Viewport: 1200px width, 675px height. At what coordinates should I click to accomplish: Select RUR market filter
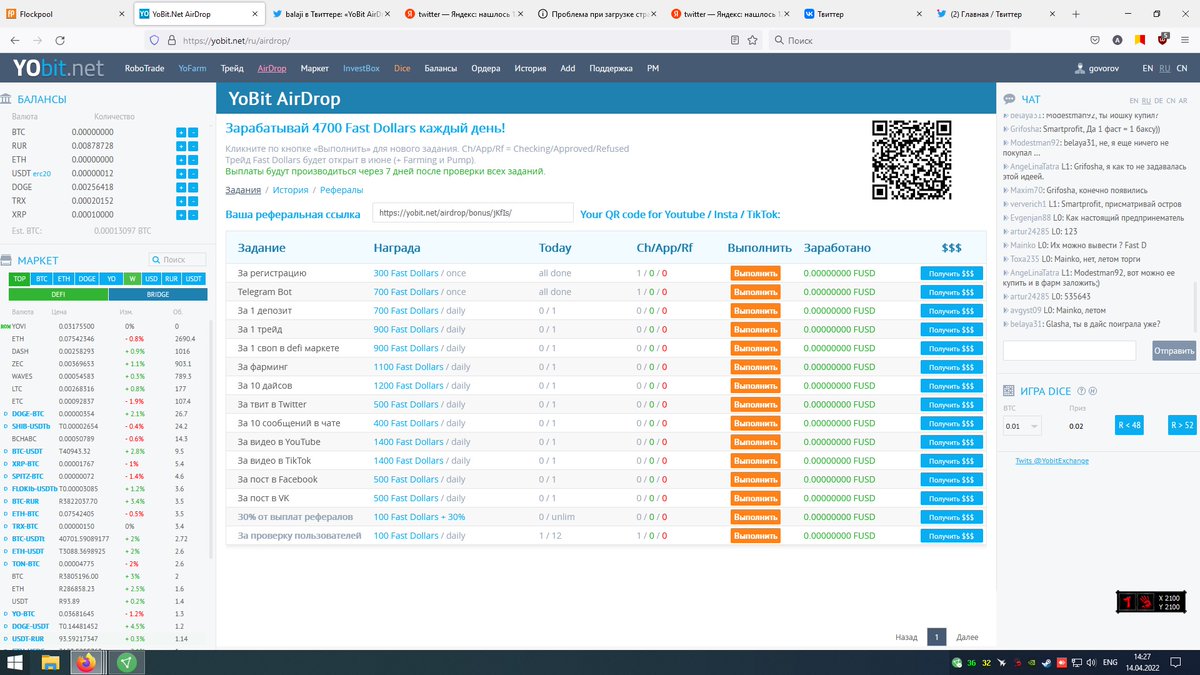172,279
